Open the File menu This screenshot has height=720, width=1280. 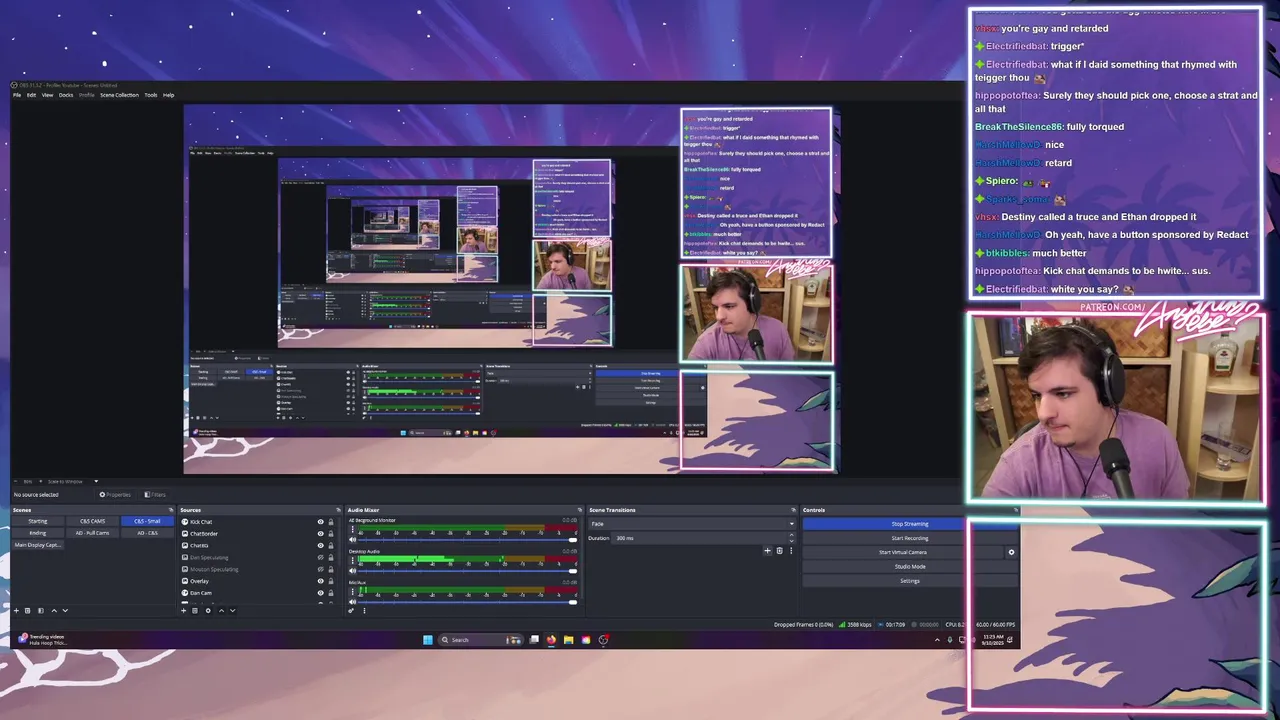(17, 95)
